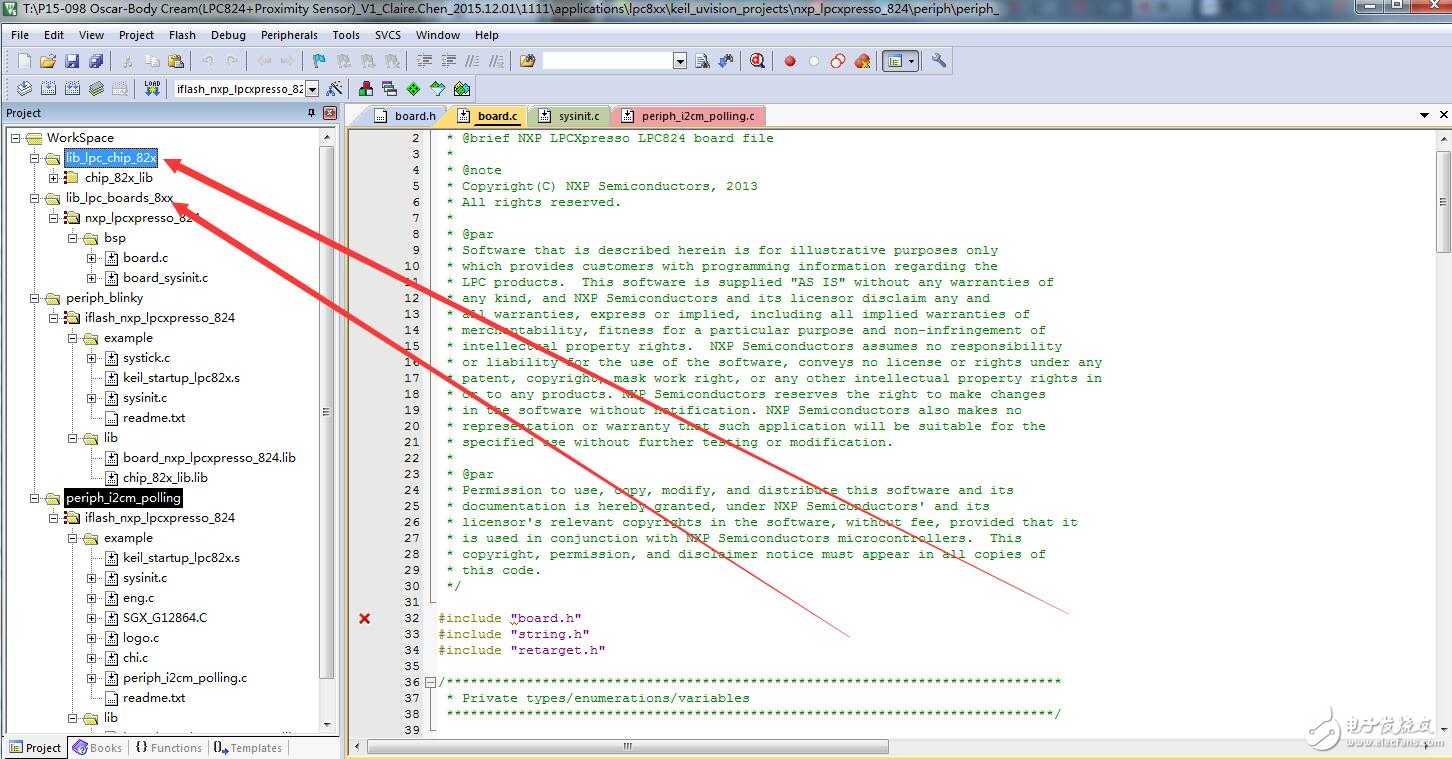Close the Project panel
This screenshot has height=759, width=1452.
pyautogui.click(x=329, y=113)
